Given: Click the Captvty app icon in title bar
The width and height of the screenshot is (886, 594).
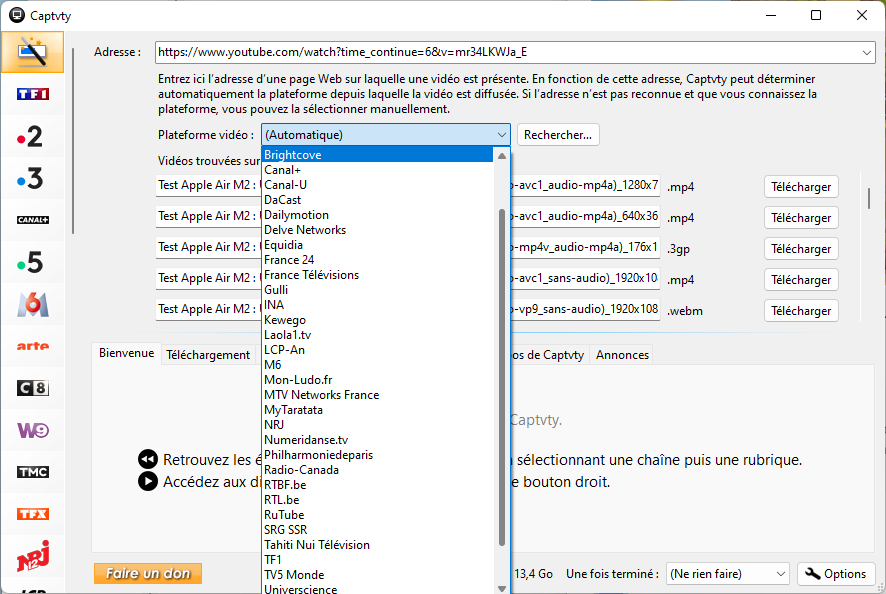Looking at the screenshot, I should tap(17, 15).
